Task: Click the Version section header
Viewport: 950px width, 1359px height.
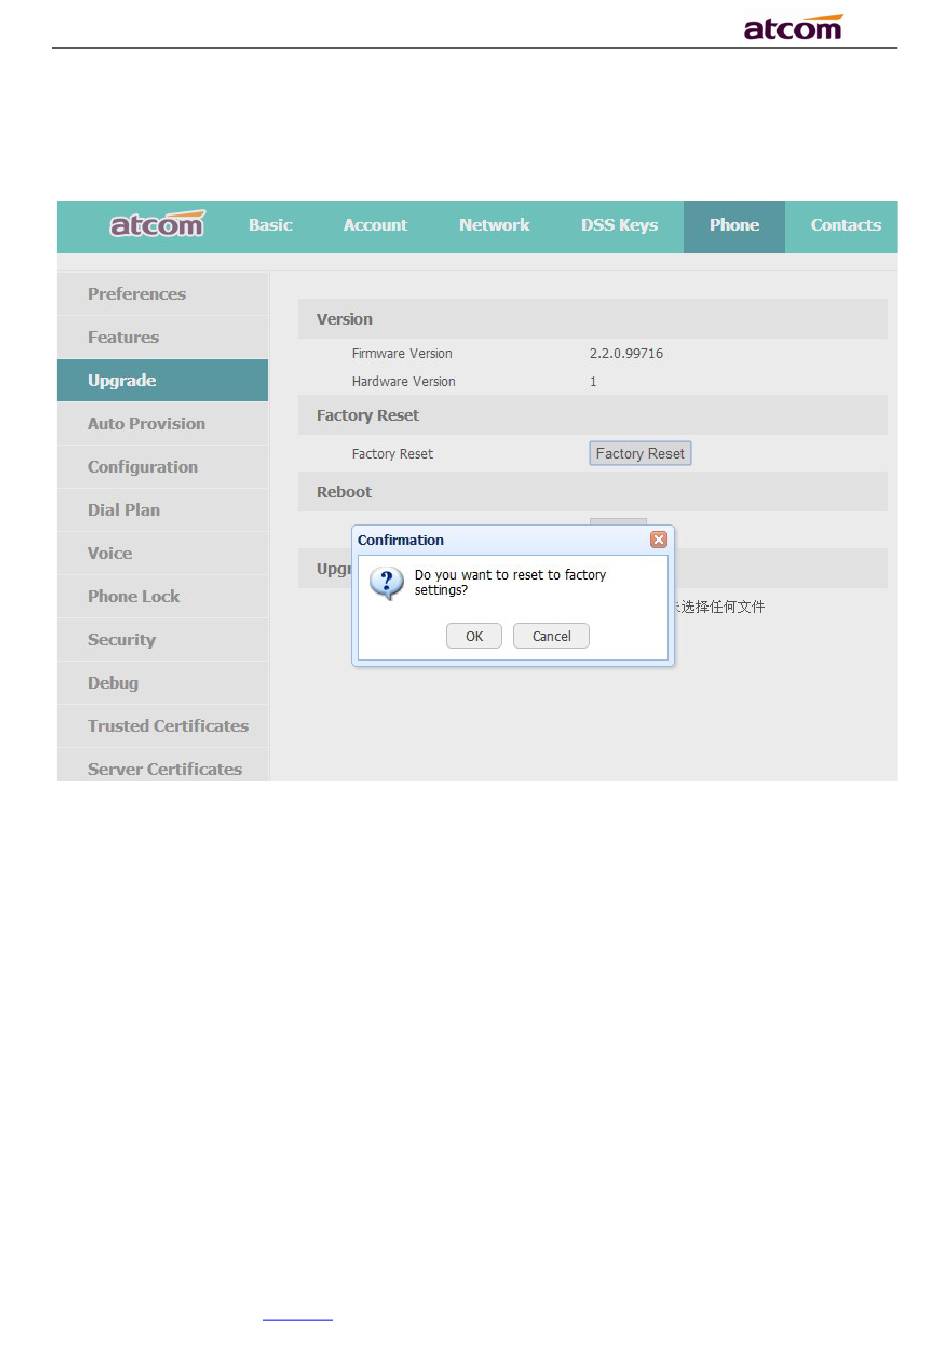Action: point(592,319)
